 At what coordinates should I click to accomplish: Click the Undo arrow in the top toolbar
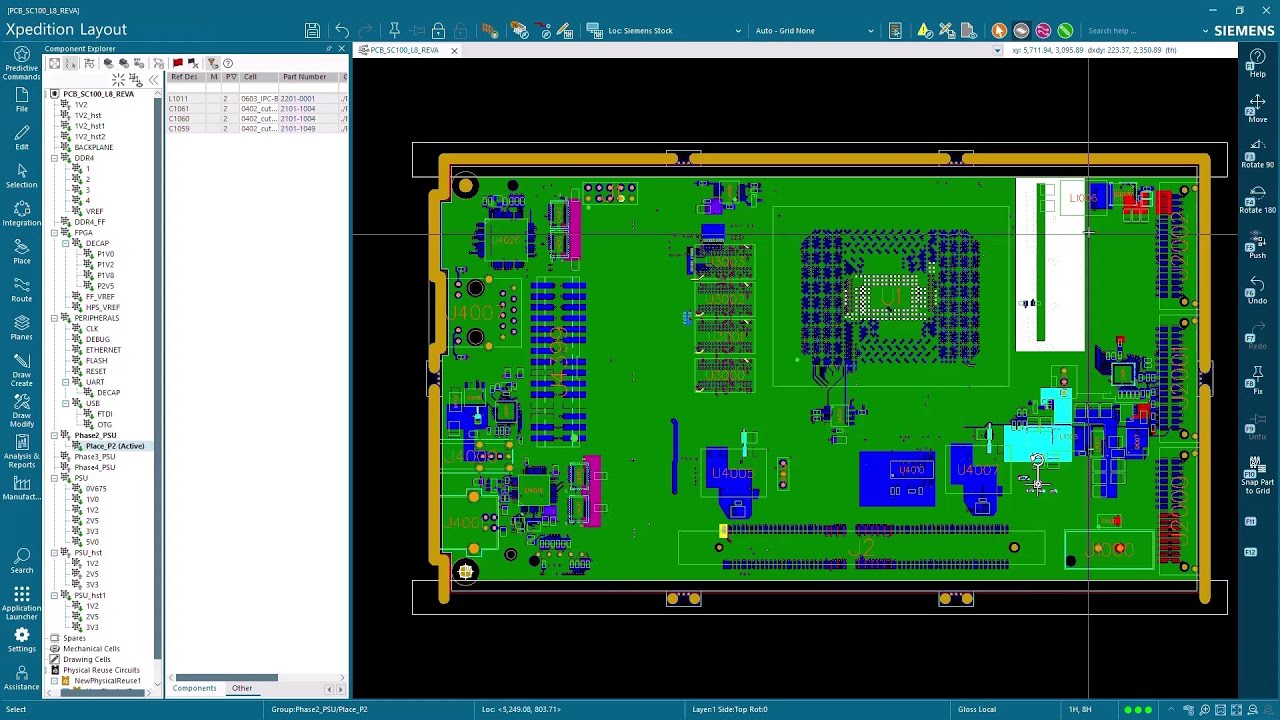[x=342, y=30]
